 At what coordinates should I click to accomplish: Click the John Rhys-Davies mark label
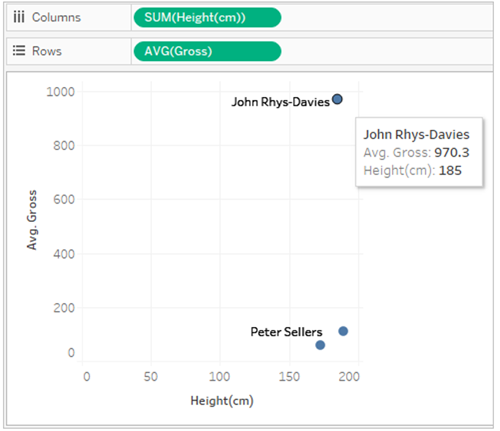tap(280, 102)
